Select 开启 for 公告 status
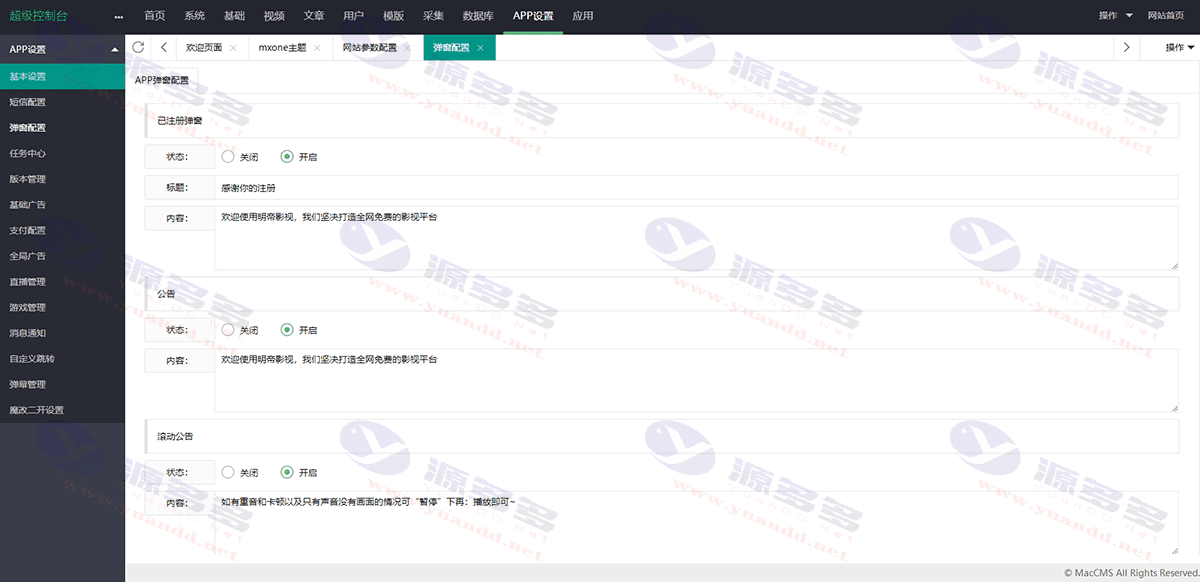 299,330
